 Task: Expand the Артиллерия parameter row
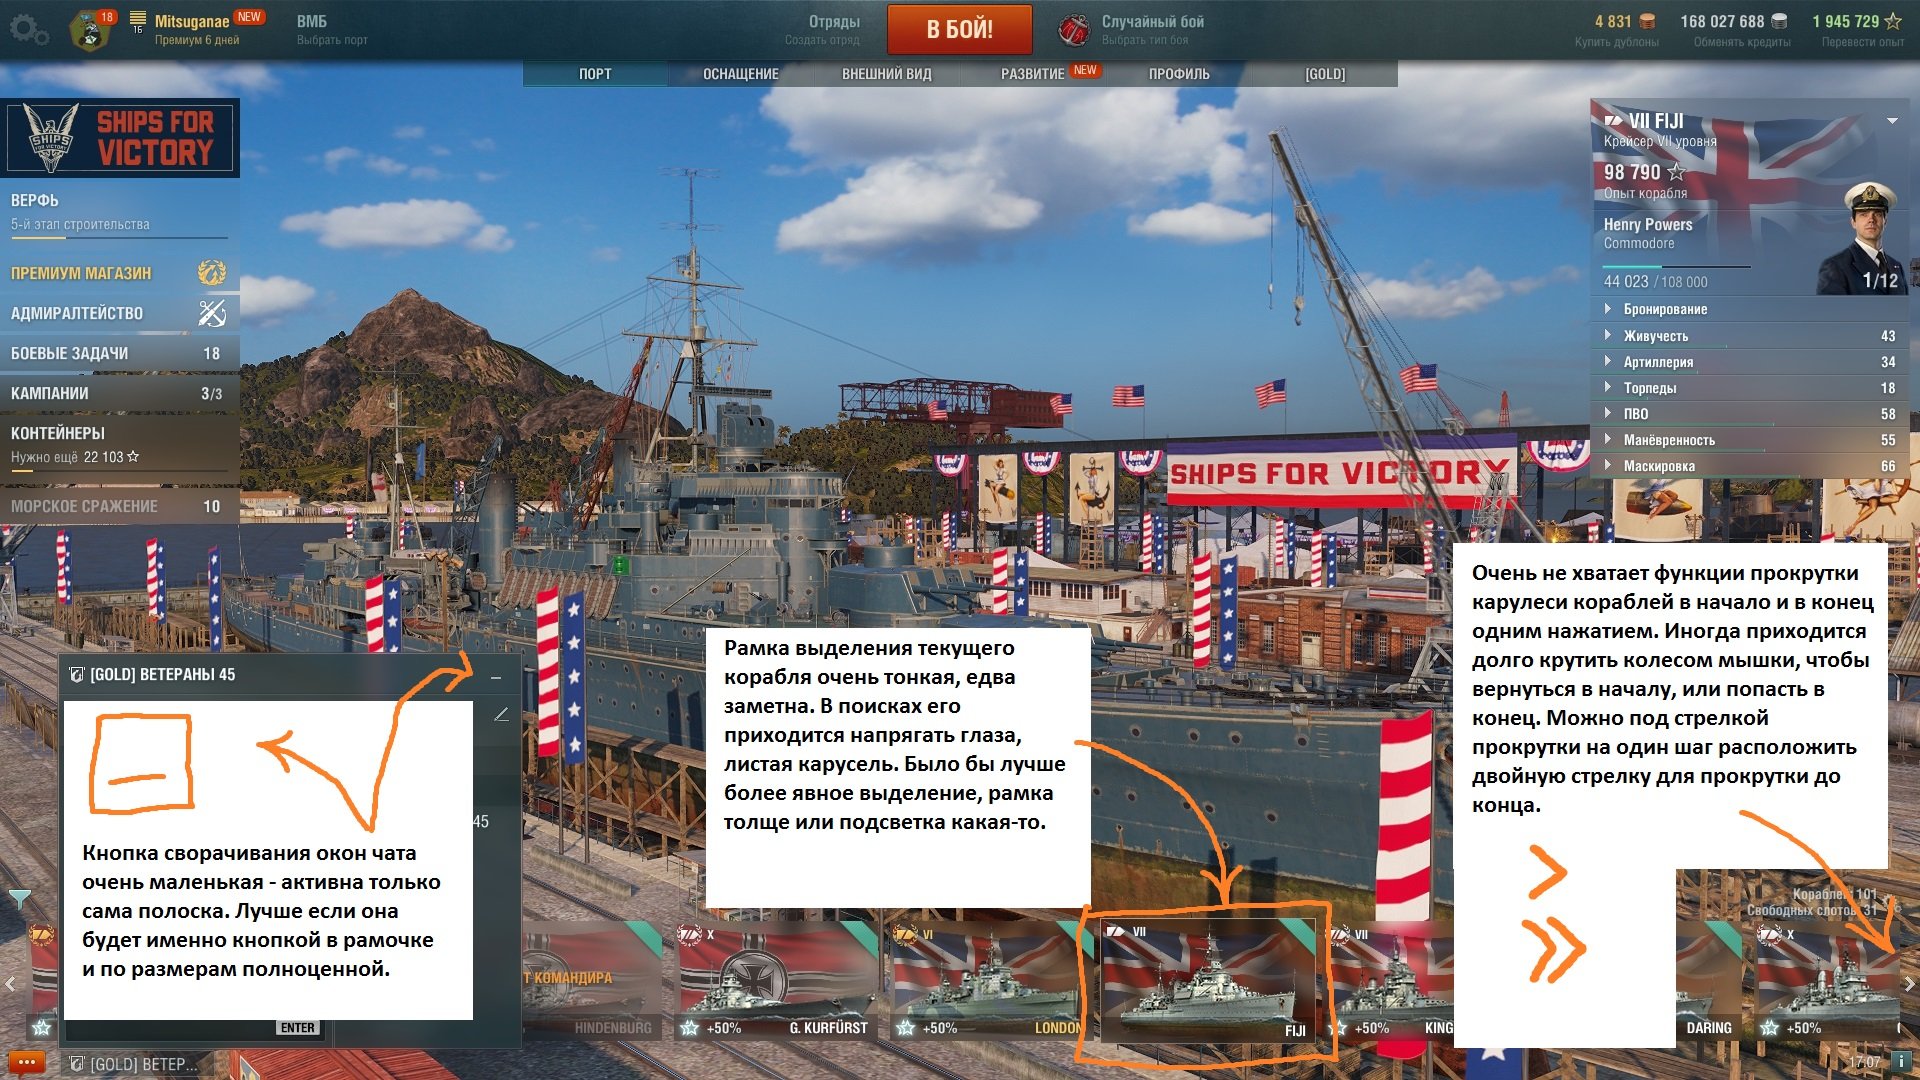tap(1750, 362)
